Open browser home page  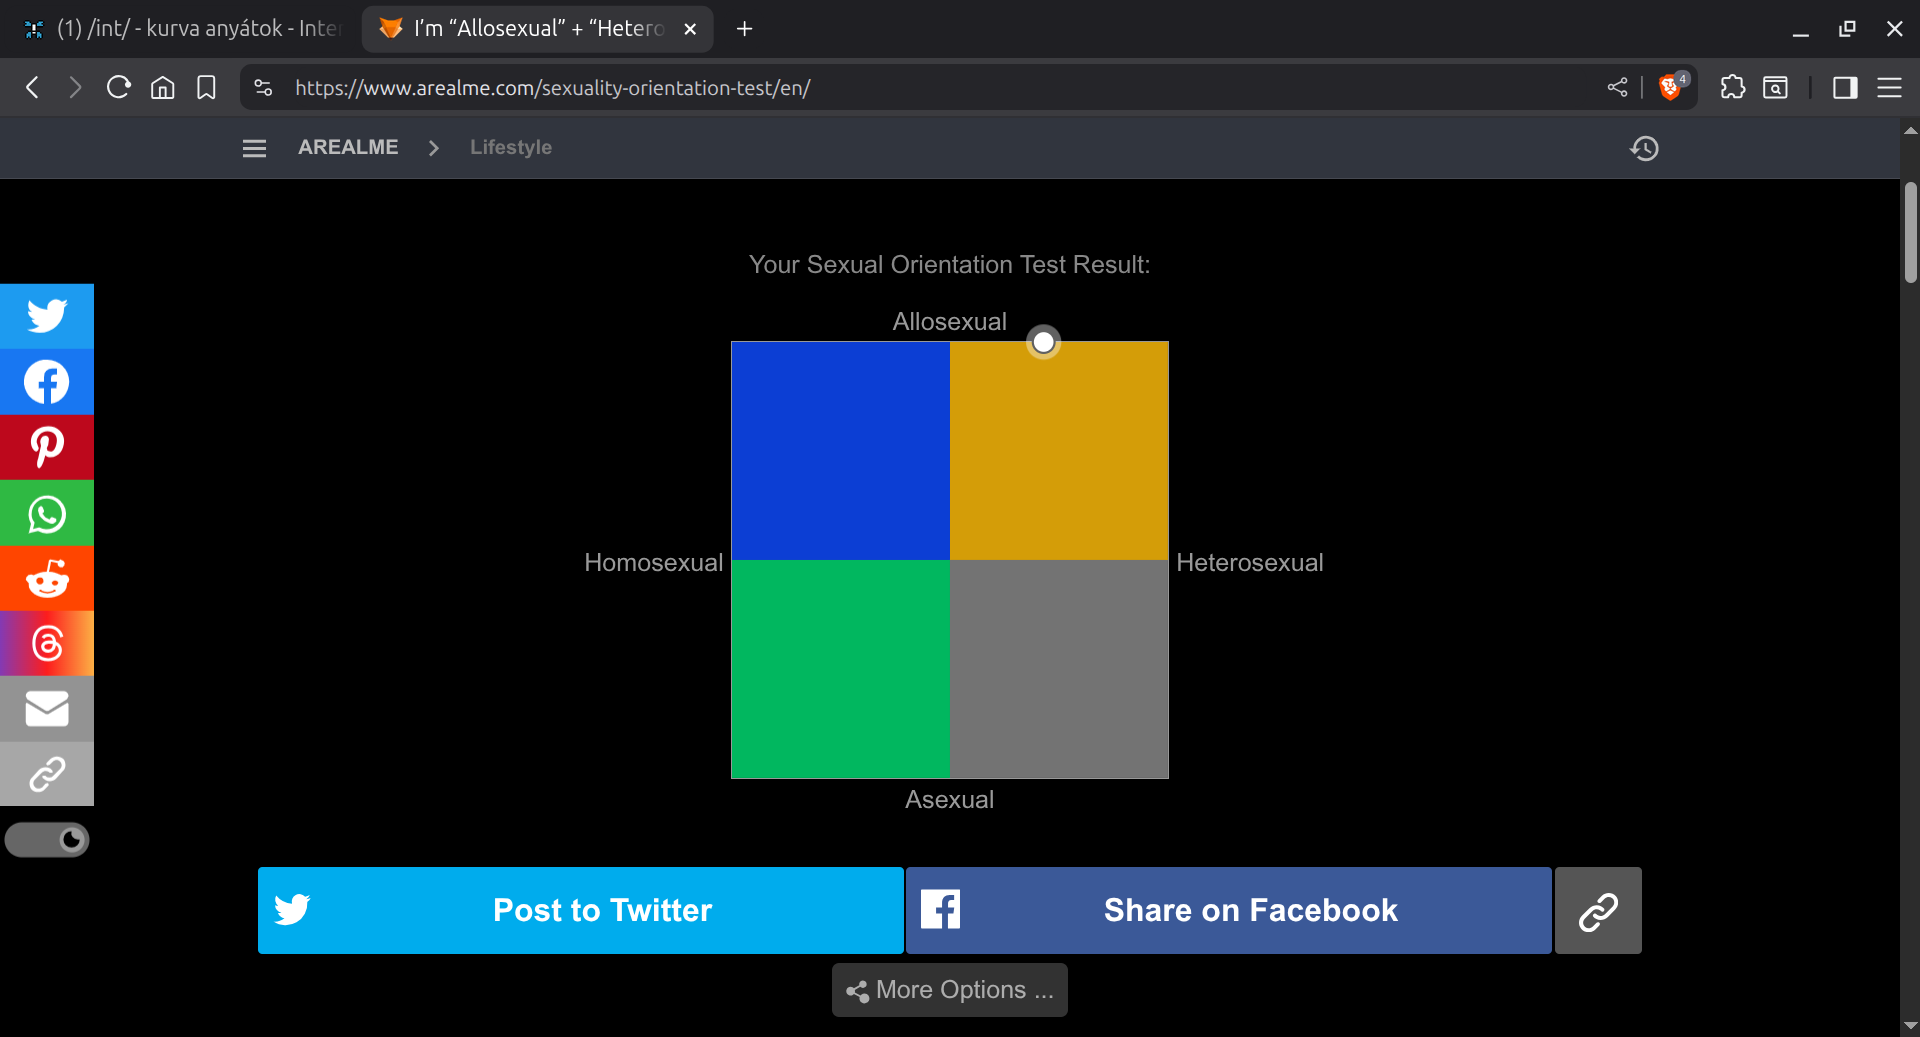(x=162, y=88)
